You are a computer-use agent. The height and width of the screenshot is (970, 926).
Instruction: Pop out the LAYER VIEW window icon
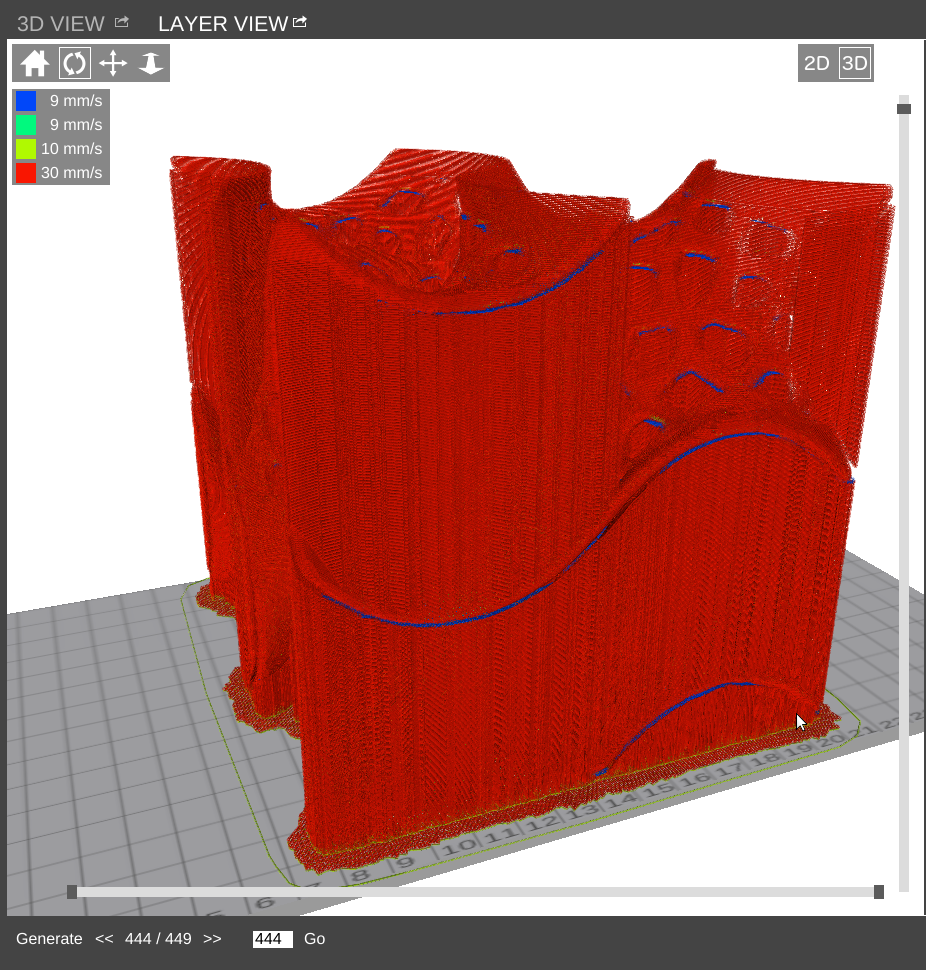[300, 22]
